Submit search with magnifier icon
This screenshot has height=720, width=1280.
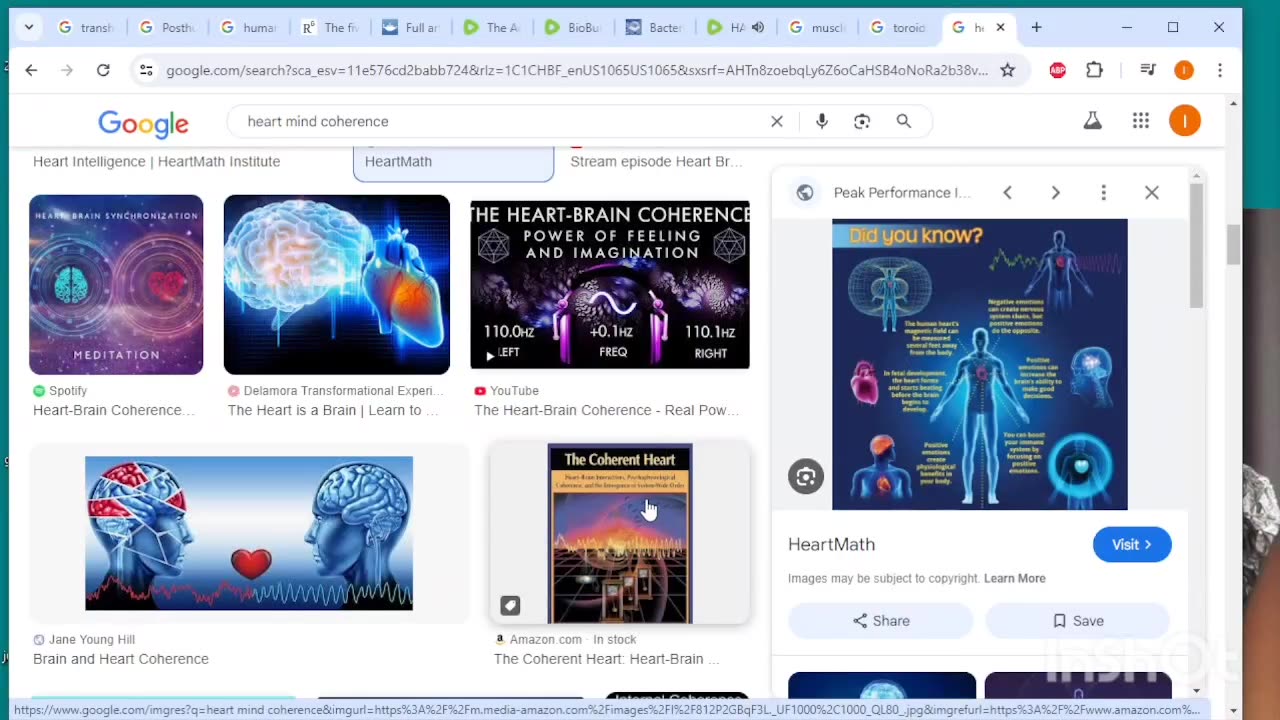pos(904,121)
